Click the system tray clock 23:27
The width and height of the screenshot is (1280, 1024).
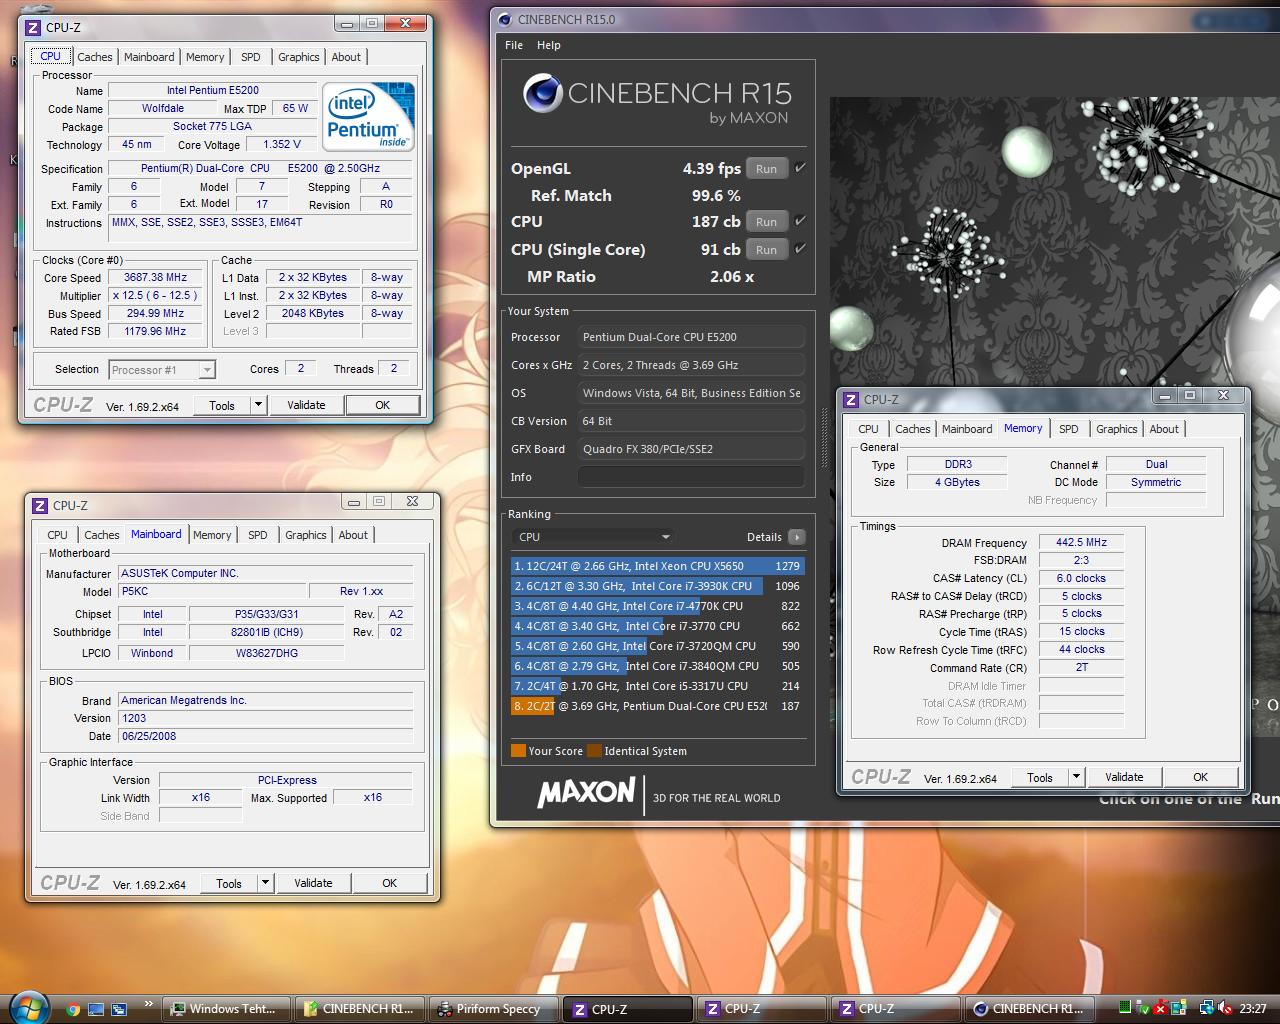coord(1252,1009)
